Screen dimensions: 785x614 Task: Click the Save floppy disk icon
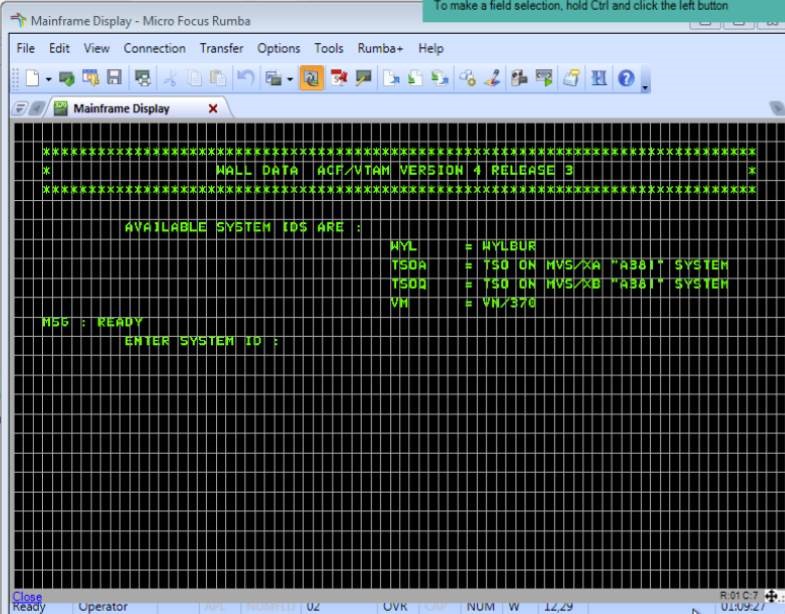point(115,78)
